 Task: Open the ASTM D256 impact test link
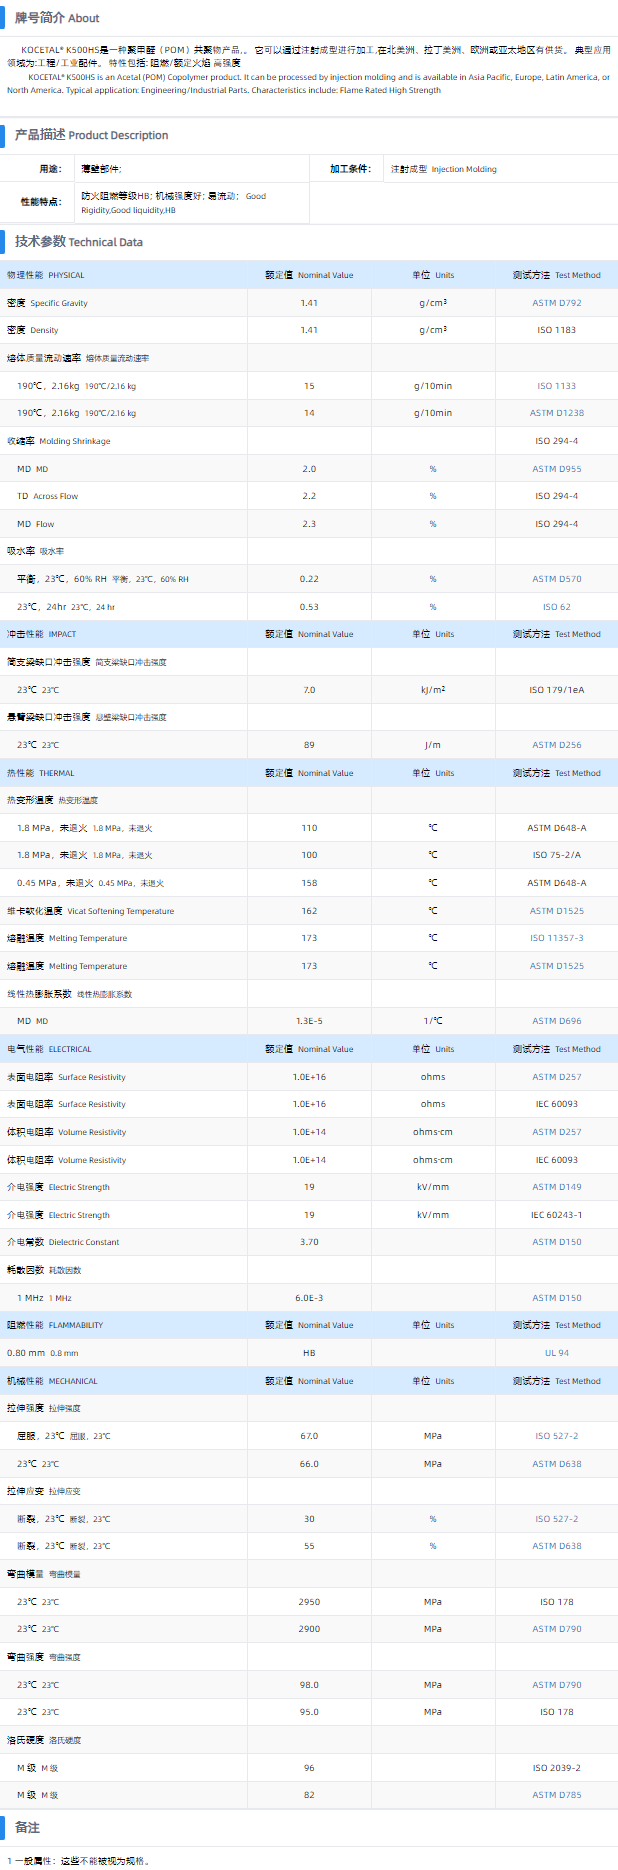pyautogui.click(x=556, y=745)
